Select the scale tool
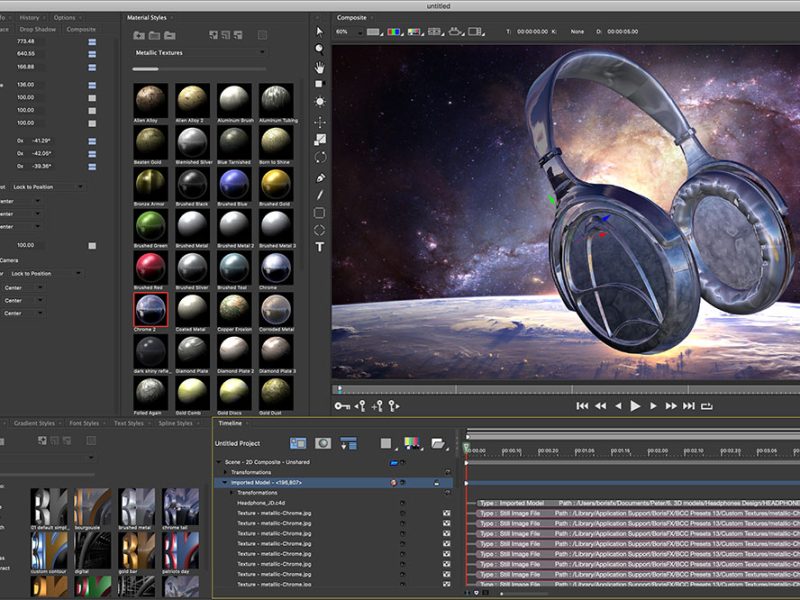800x600 pixels. click(320, 139)
